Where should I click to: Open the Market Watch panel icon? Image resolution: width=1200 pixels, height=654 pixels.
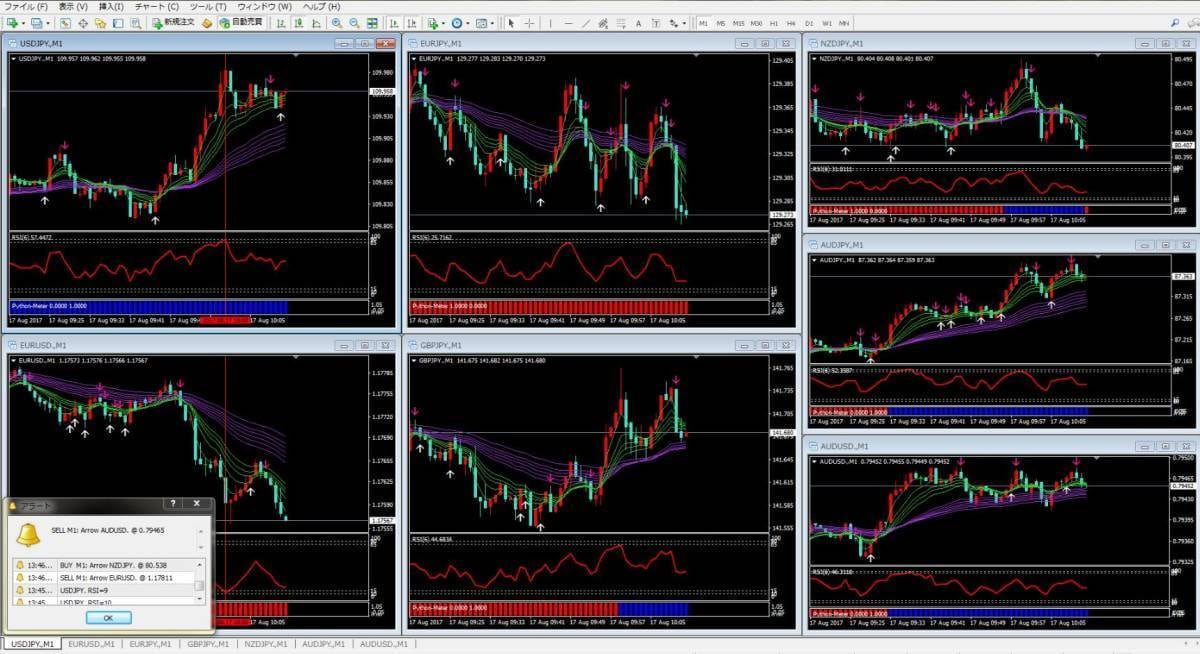(x=65, y=23)
